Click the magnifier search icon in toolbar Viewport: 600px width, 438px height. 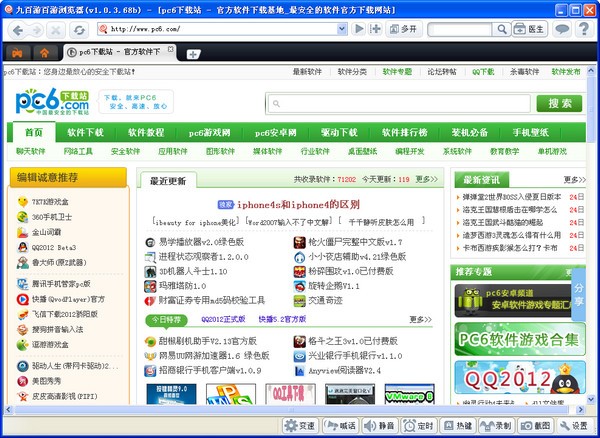point(501,29)
